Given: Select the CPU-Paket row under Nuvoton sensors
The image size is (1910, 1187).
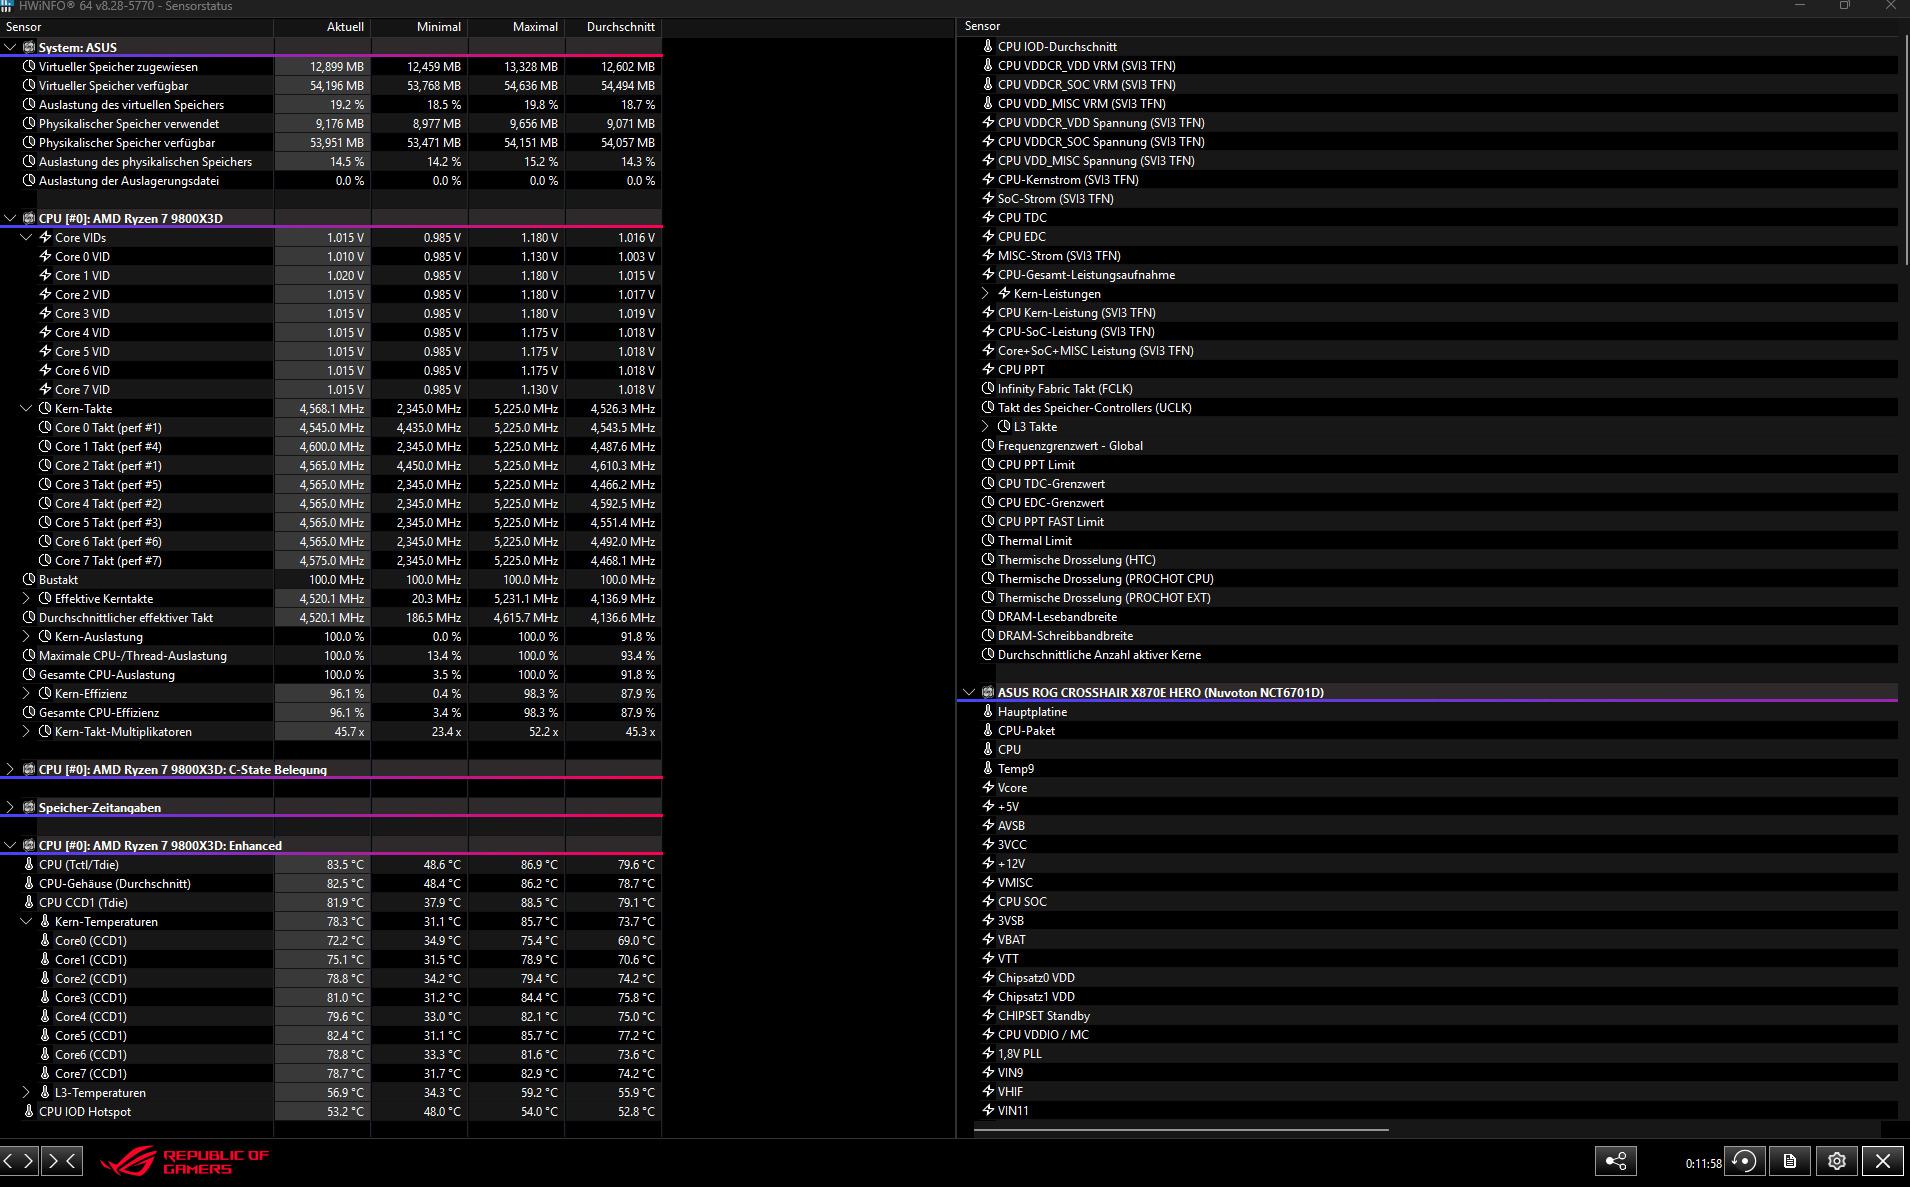Looking at the screenshot, I should (x=1428, y=730).
